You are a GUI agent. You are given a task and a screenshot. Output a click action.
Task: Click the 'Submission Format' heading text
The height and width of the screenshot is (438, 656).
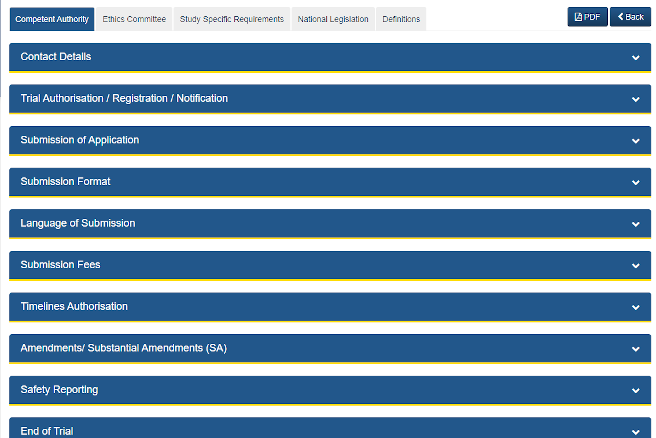pos(65,182)
